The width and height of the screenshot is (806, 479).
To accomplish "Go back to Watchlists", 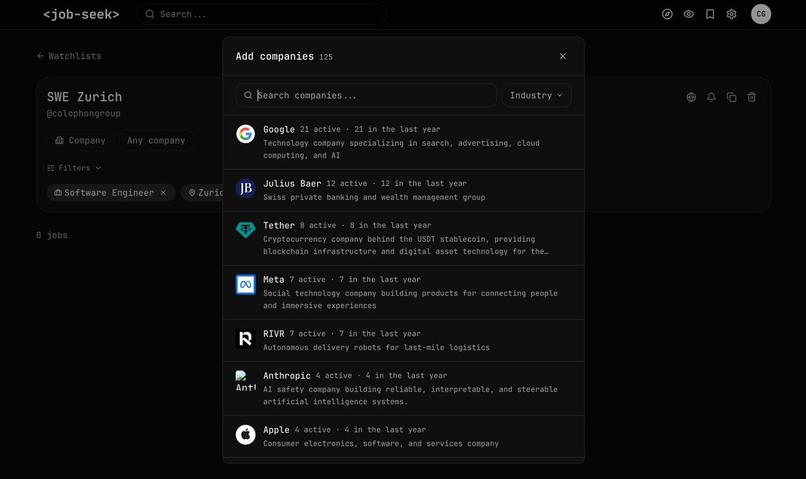I will click(69, 56).
